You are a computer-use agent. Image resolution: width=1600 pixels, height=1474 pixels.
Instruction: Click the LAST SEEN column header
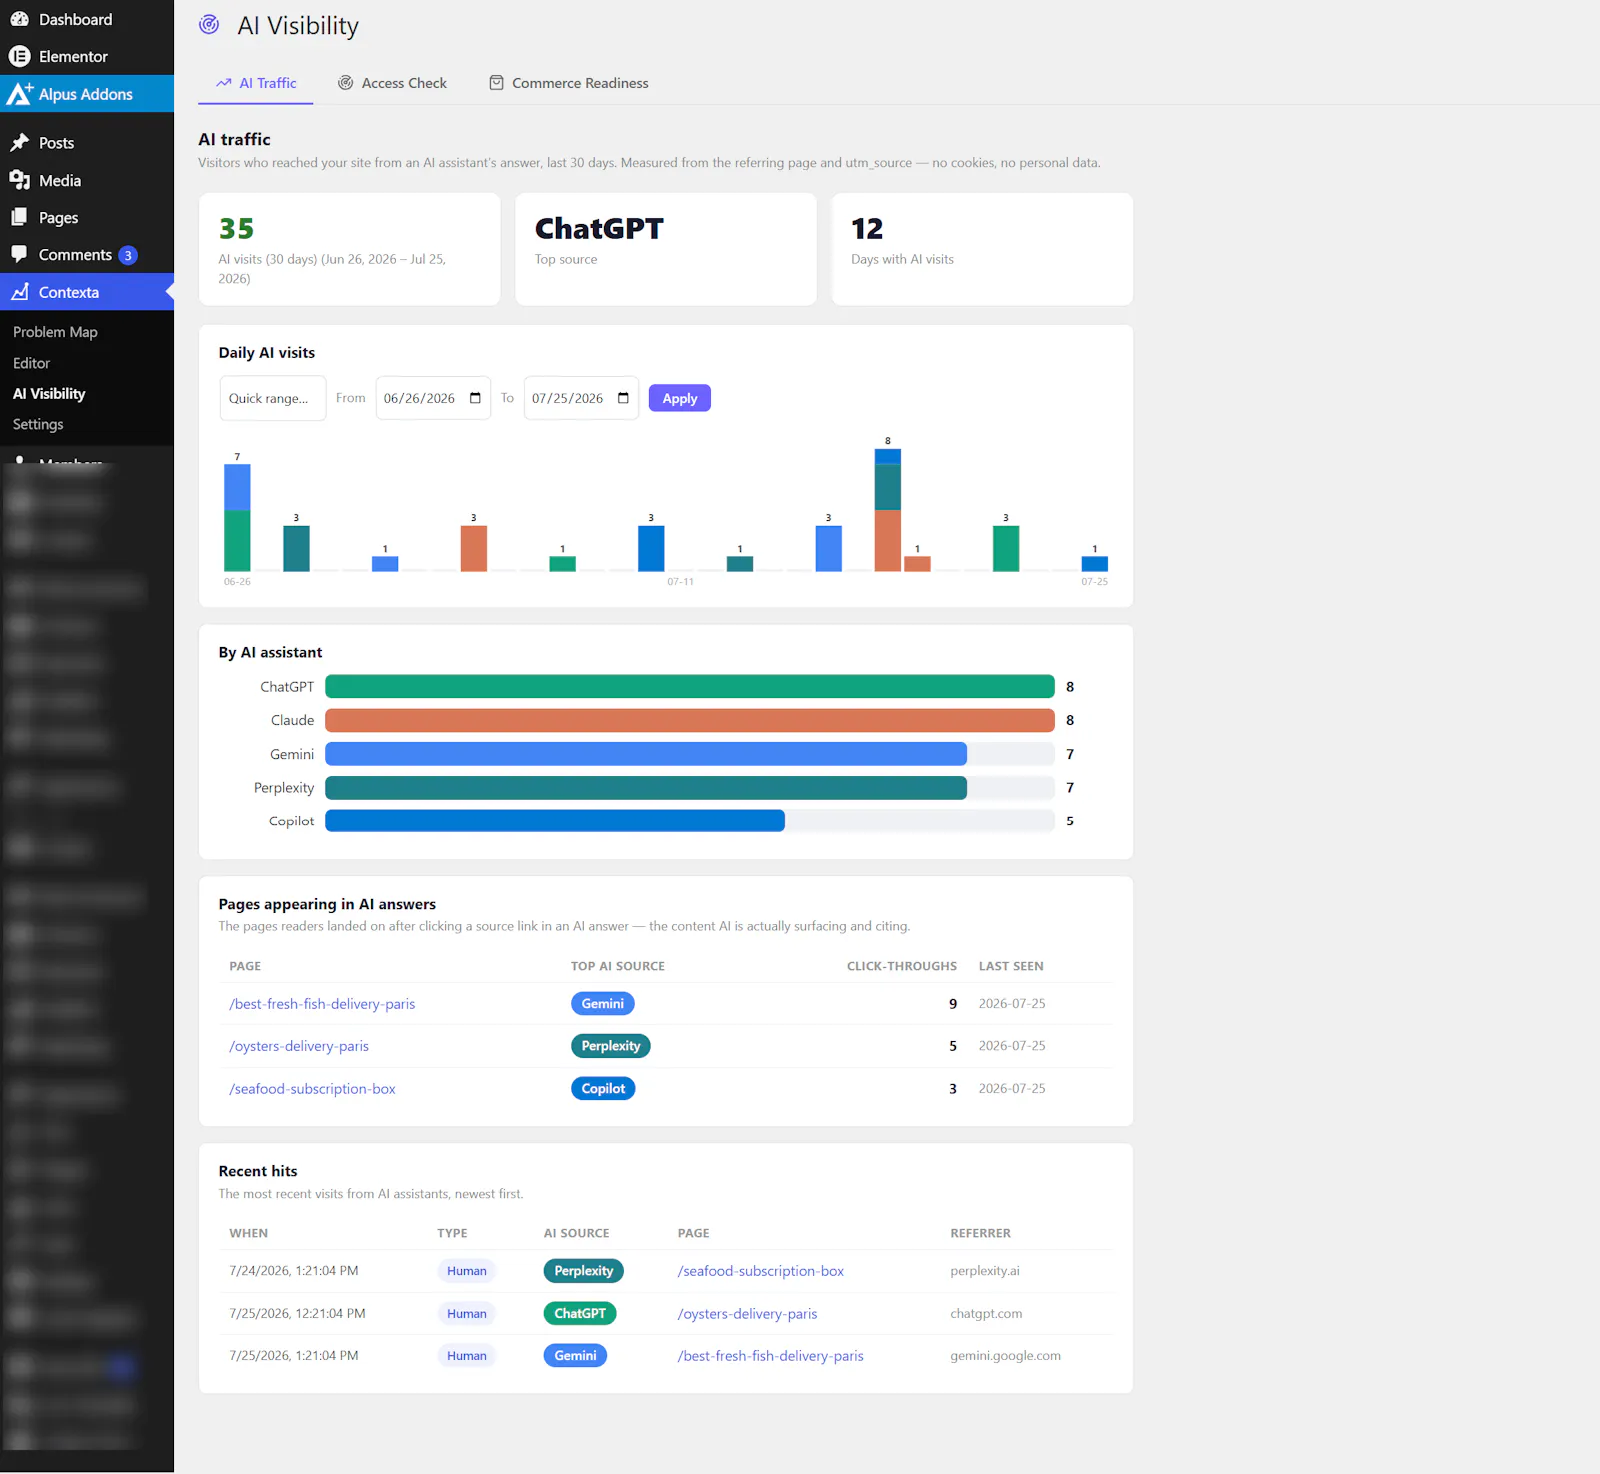(1011, 966)
